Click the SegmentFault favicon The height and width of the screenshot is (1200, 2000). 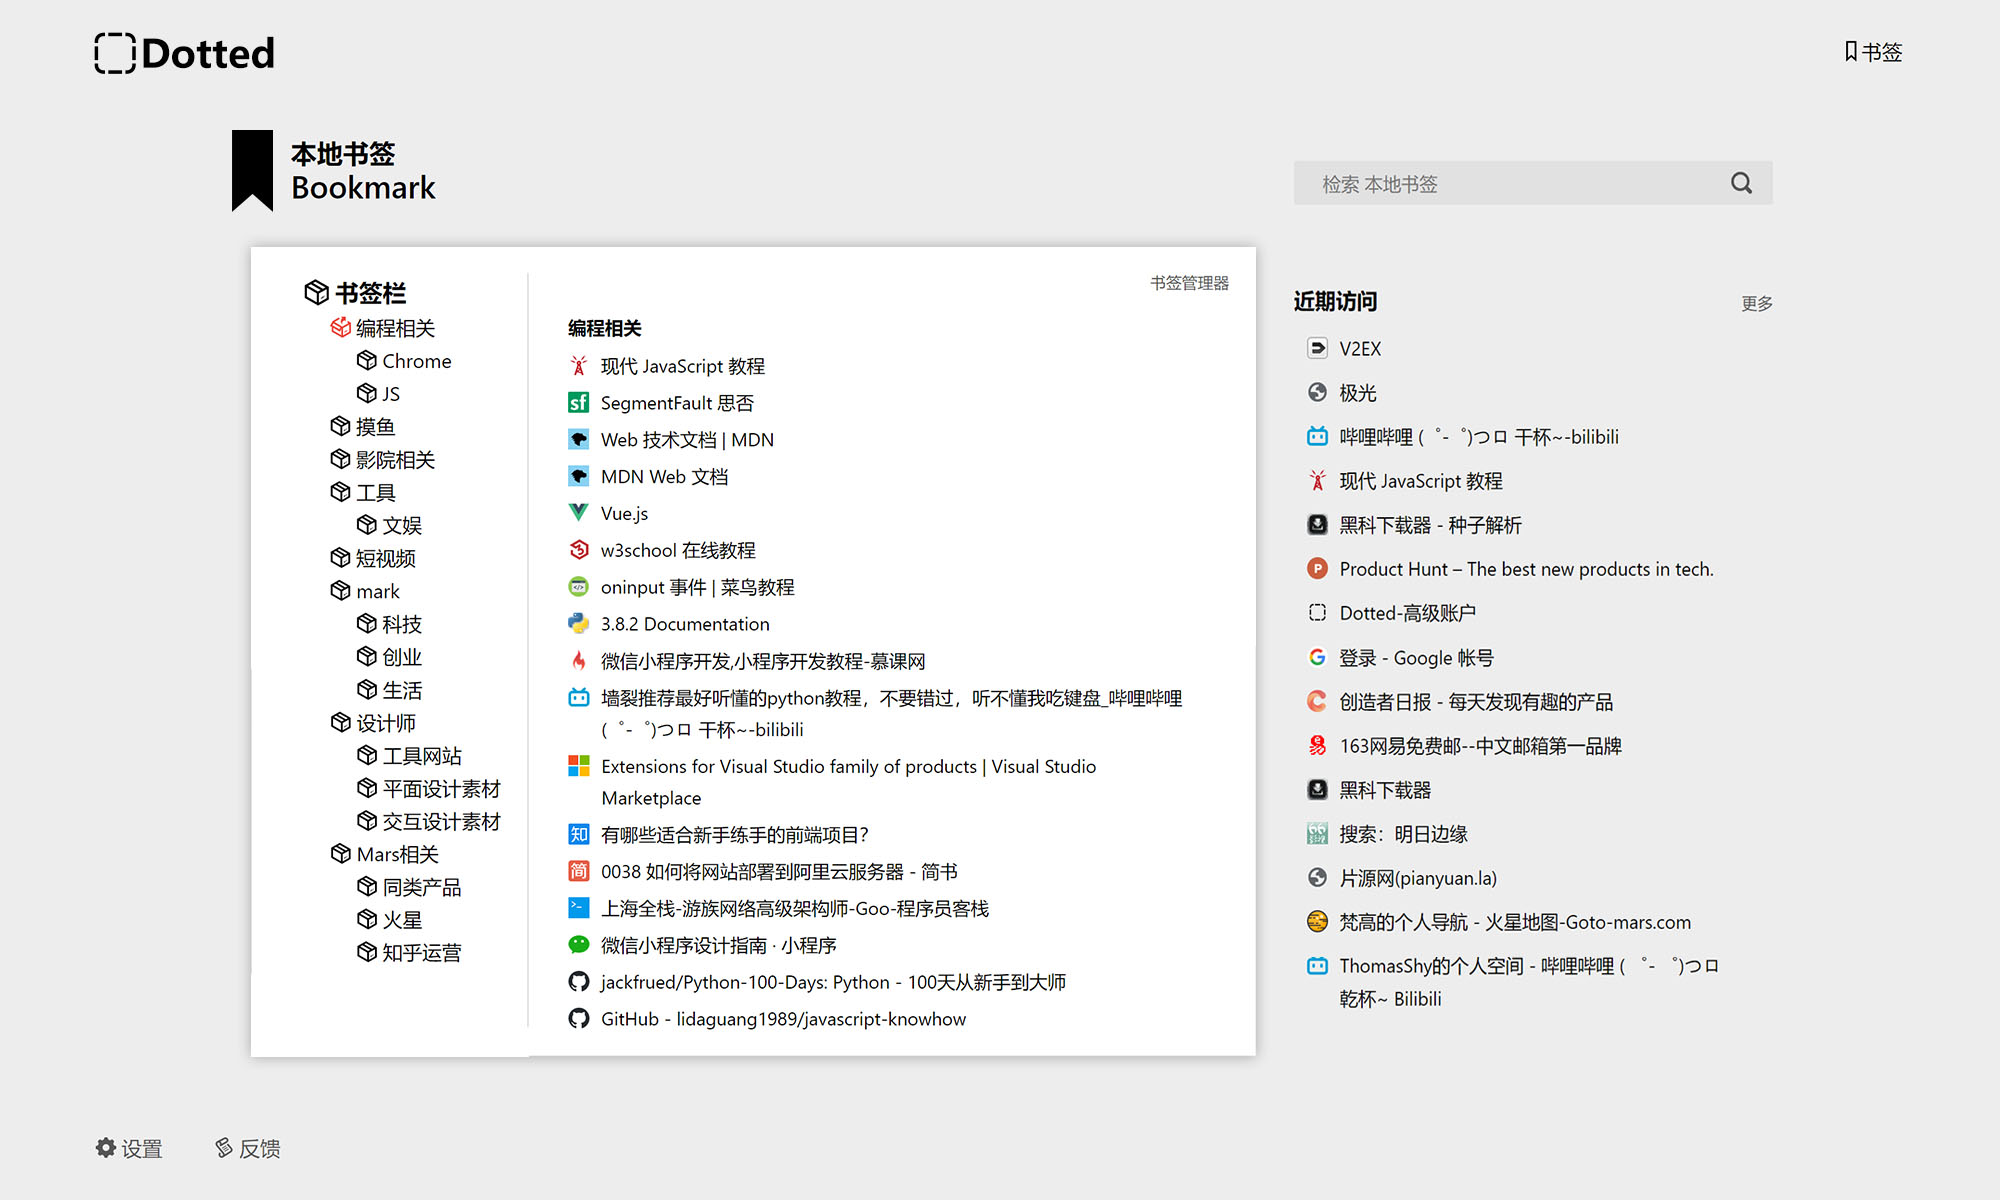point(578,402)
